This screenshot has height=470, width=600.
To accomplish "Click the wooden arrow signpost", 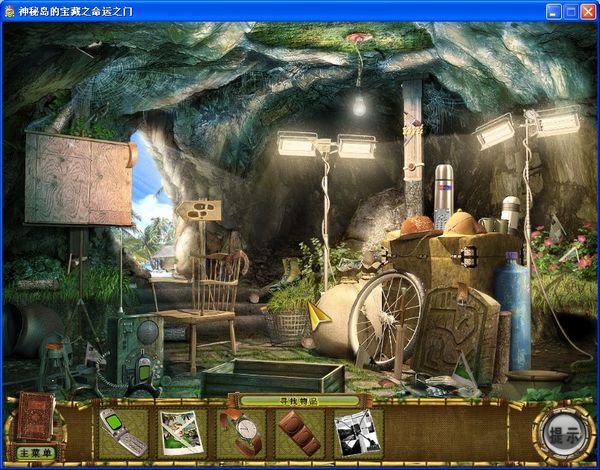I will click(199, 211).
